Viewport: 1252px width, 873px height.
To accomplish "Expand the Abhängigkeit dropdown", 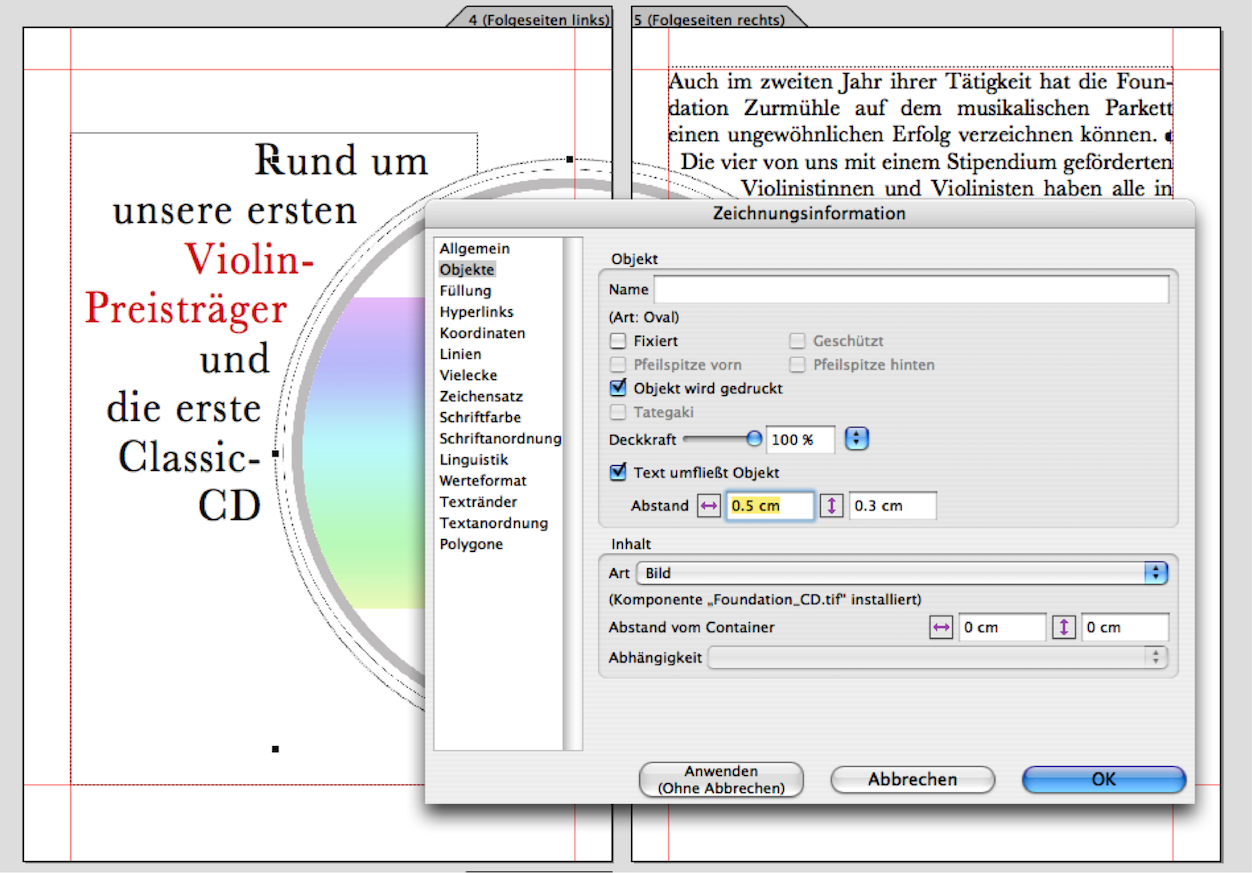I will (x=1156, y=657).
